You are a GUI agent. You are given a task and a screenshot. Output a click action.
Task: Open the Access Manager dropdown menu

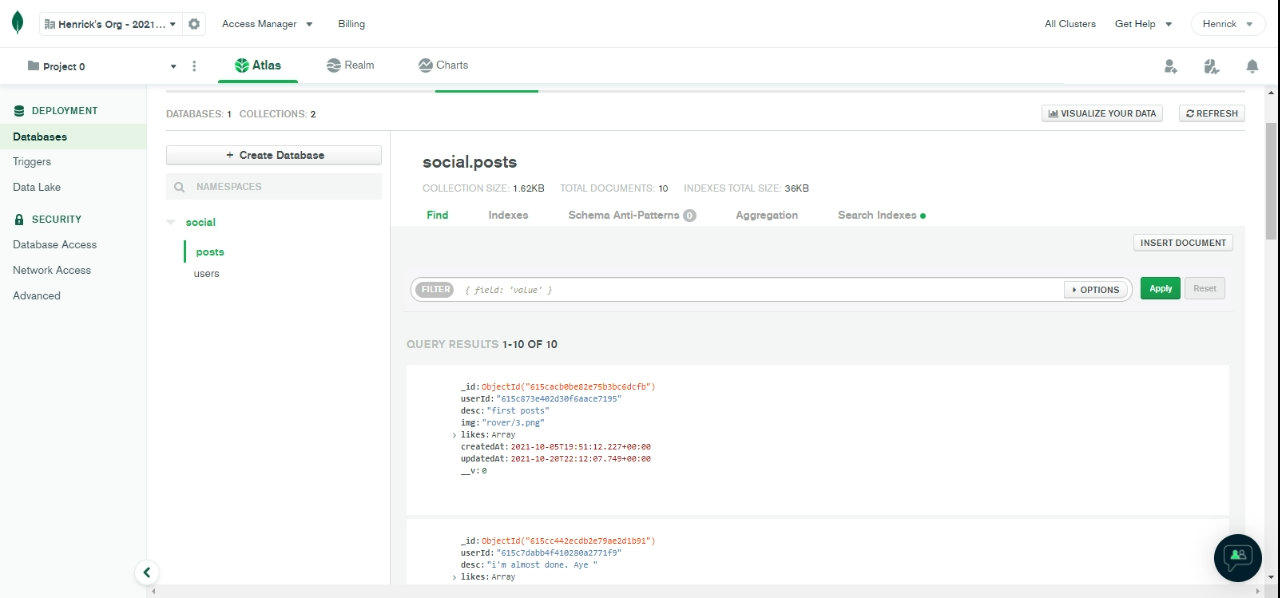pyautogui.click(x=267, y=23)
